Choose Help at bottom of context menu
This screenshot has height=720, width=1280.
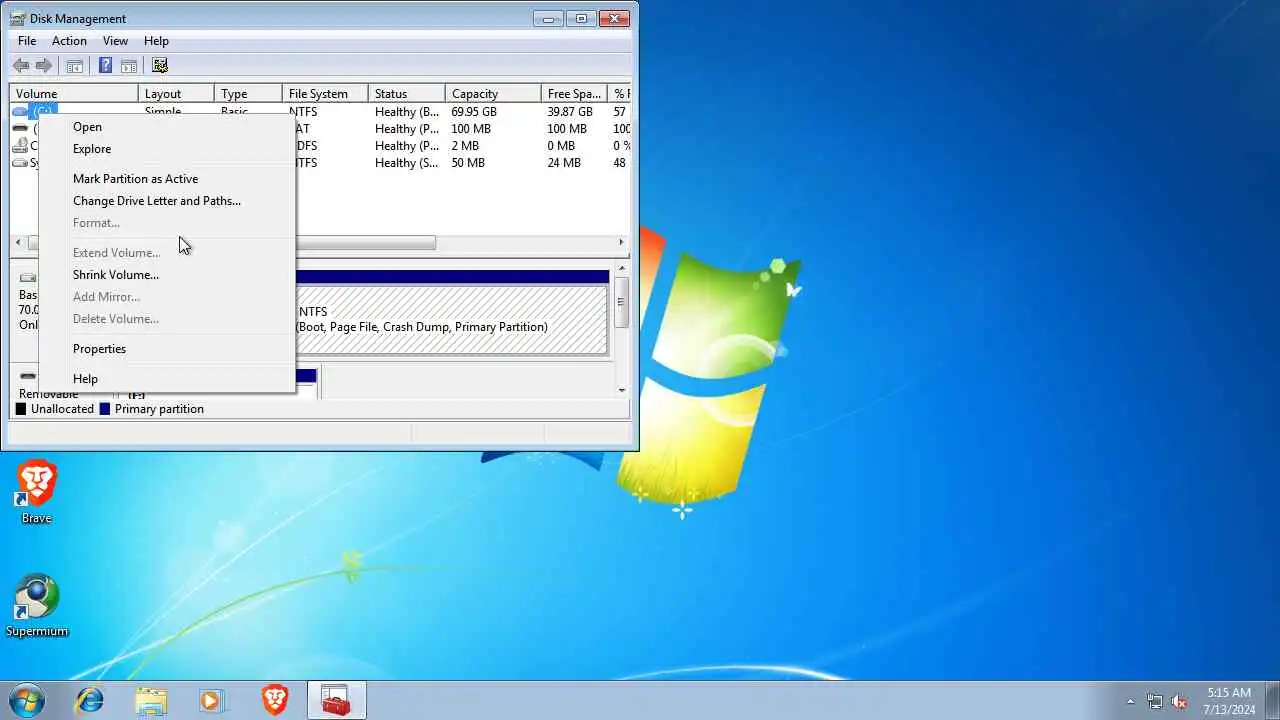click(167, 379)
